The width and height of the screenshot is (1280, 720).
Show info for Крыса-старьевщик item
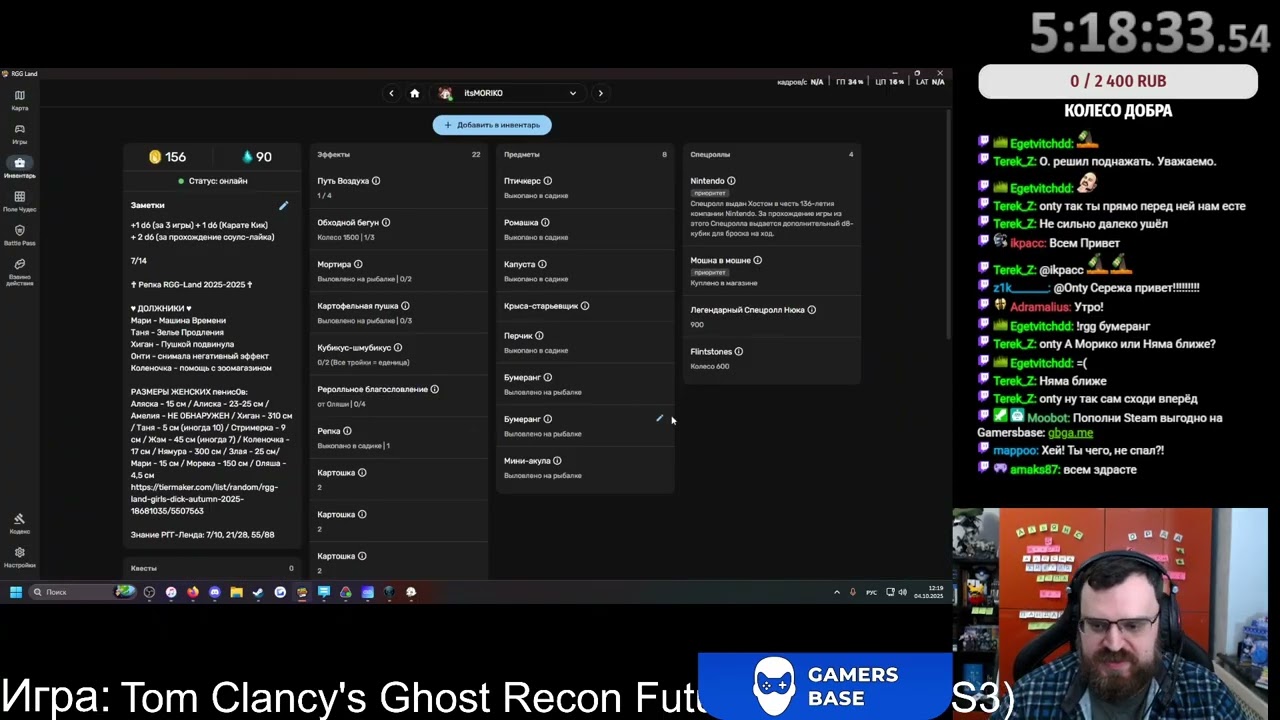coord(585,306)
